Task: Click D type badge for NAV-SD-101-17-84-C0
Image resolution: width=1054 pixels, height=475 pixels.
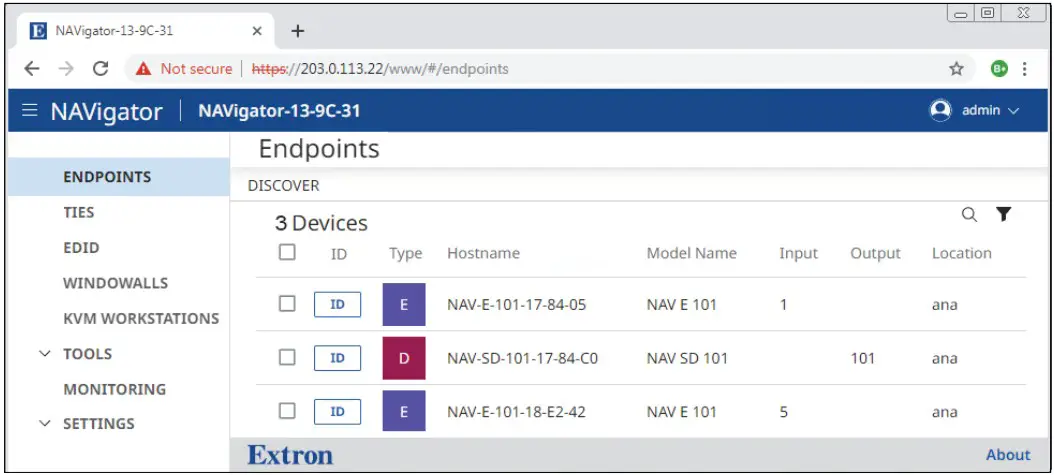Action: click(404, 358)
